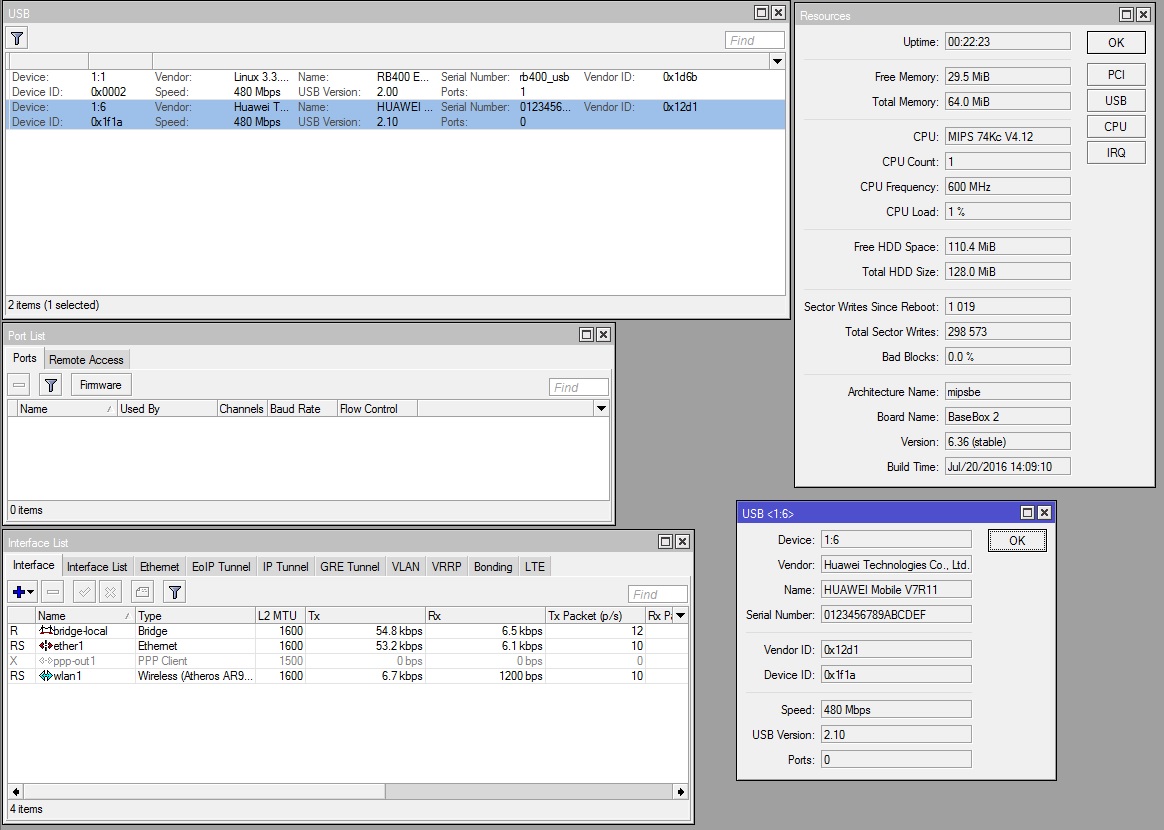1164x830 pixels.
Task: Click the horizontal scrollbar right arrow in Interface List
Action: click(681, 791)
